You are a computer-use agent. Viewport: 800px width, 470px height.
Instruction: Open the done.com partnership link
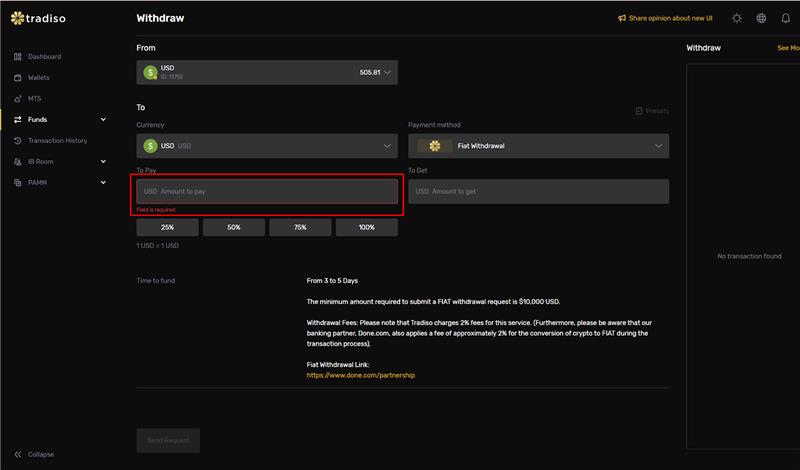(360, 375)
